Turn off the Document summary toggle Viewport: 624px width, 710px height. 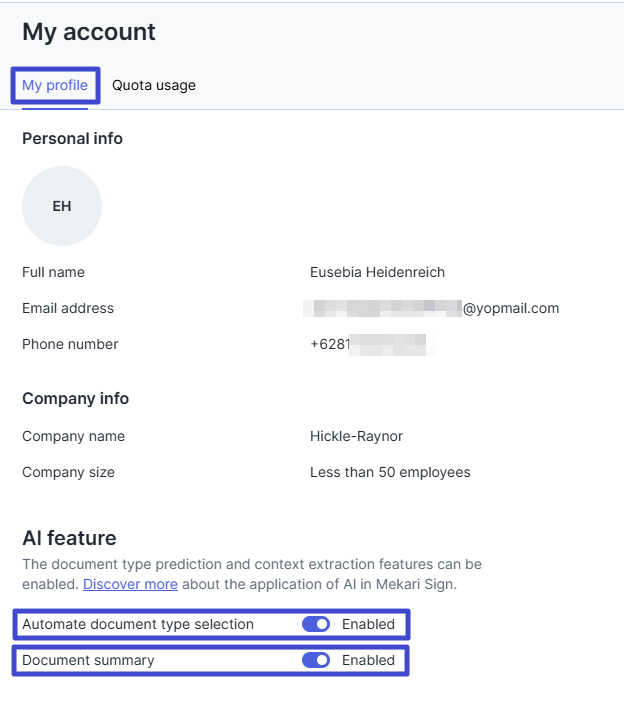pos(316,660)
